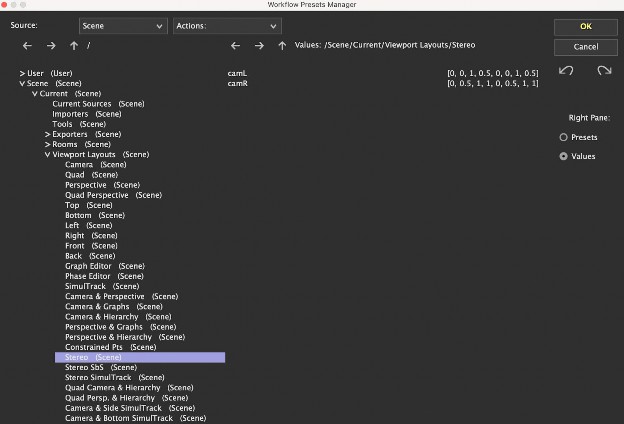Click the left pane forward arrow
The image size is (624, 424).
point(50,46)
